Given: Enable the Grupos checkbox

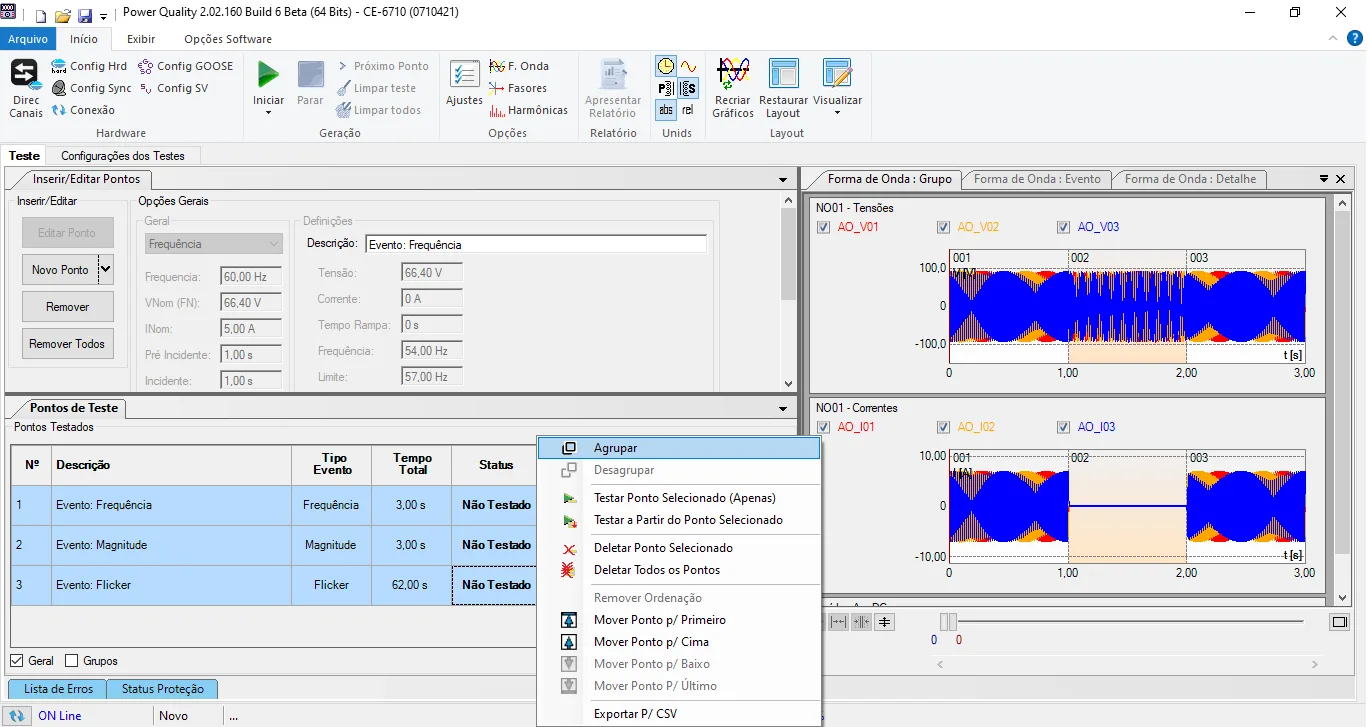Looking at the screenshot, I should click(x=71, y=661).
